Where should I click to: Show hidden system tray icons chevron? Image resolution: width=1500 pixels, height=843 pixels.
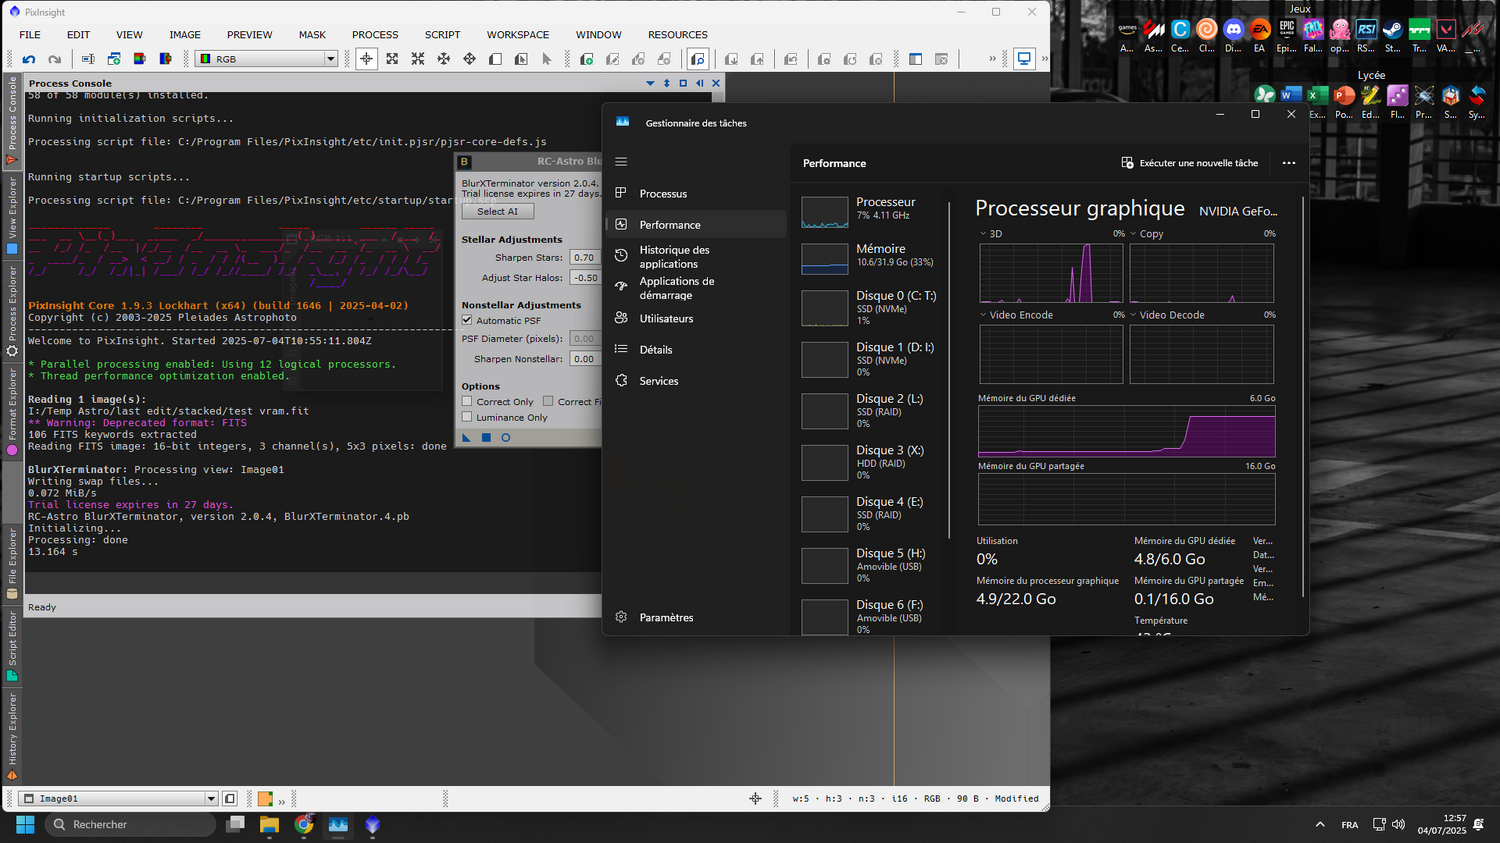(x=1320, y=825)
